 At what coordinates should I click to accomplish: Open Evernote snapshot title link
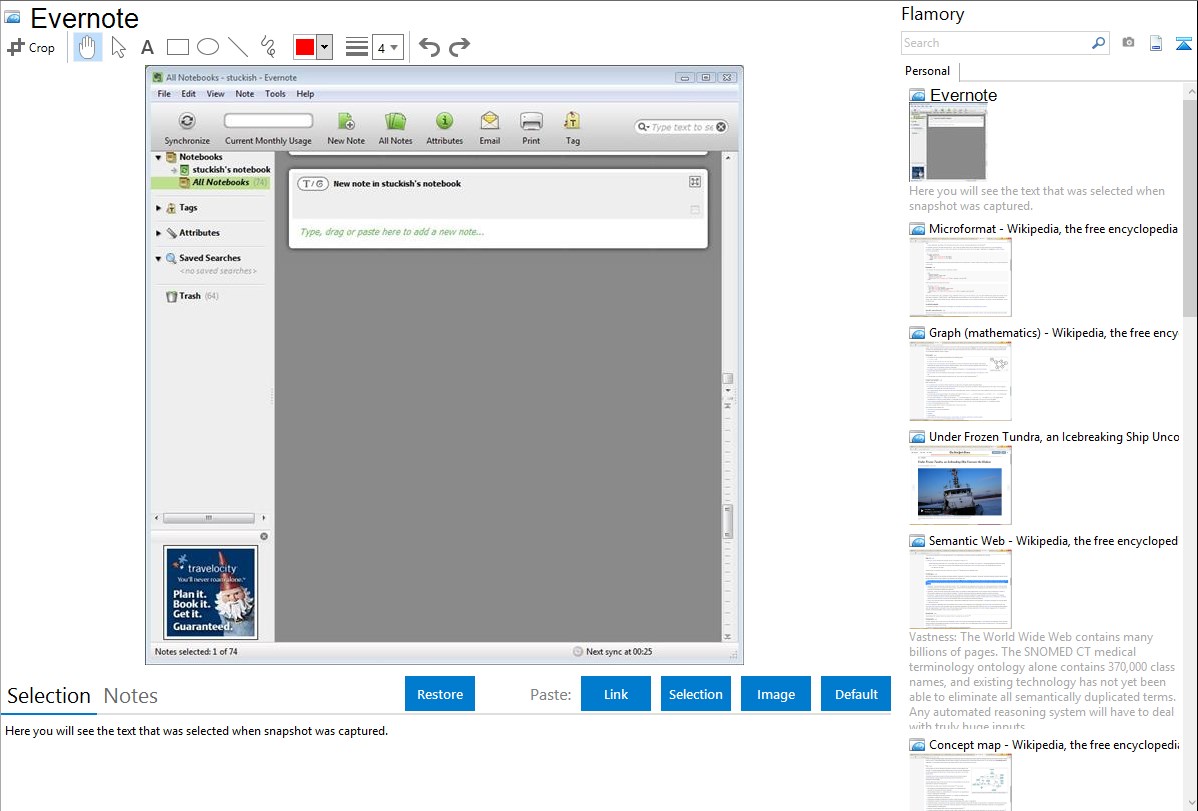(963, 95)
